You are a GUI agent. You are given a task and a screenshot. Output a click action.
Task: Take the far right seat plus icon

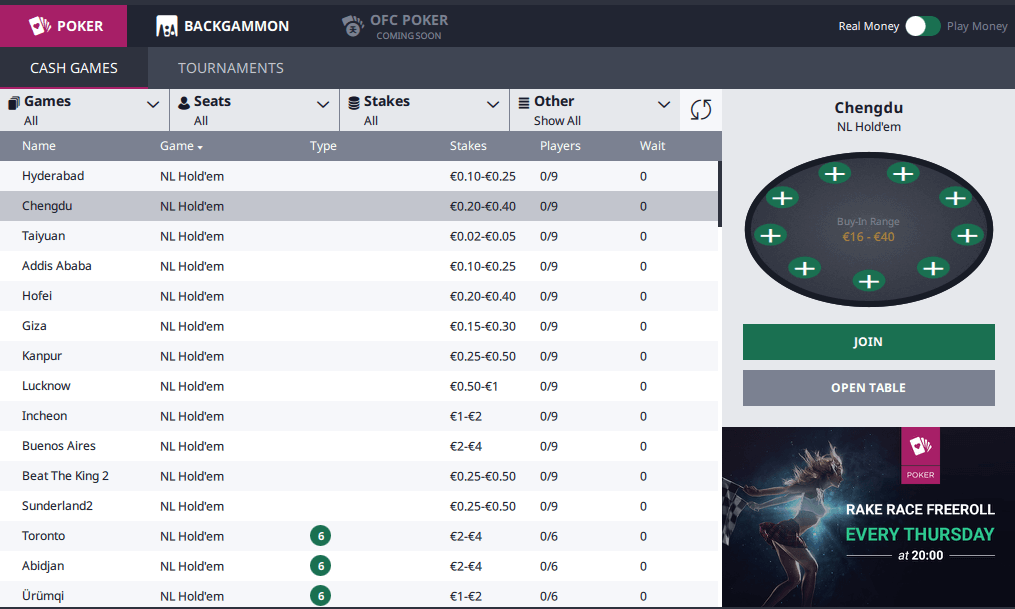point(967,235)
